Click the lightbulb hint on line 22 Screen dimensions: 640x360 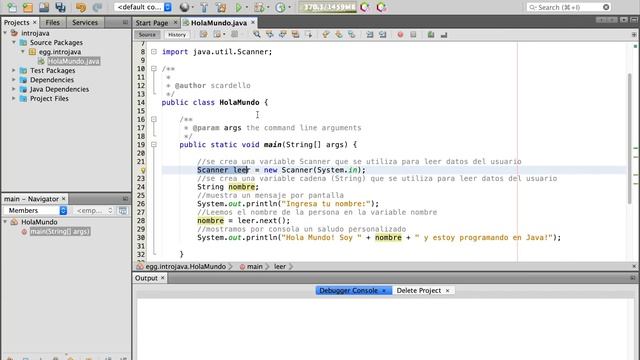point(143,170)
